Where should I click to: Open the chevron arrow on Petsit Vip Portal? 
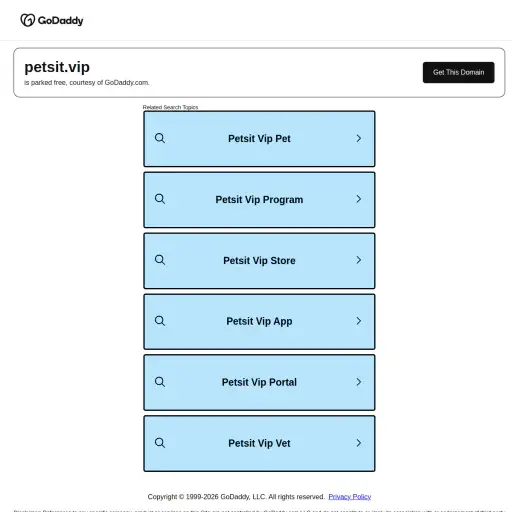pyautogui.click(x=359, y=382)
